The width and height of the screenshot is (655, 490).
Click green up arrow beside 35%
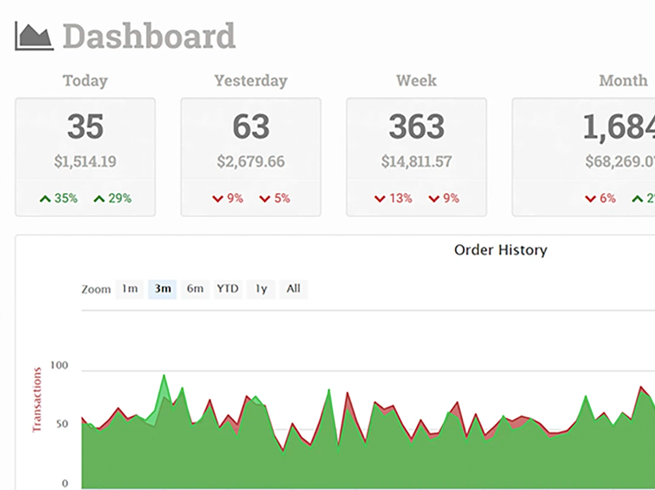(x=45, y=199)
